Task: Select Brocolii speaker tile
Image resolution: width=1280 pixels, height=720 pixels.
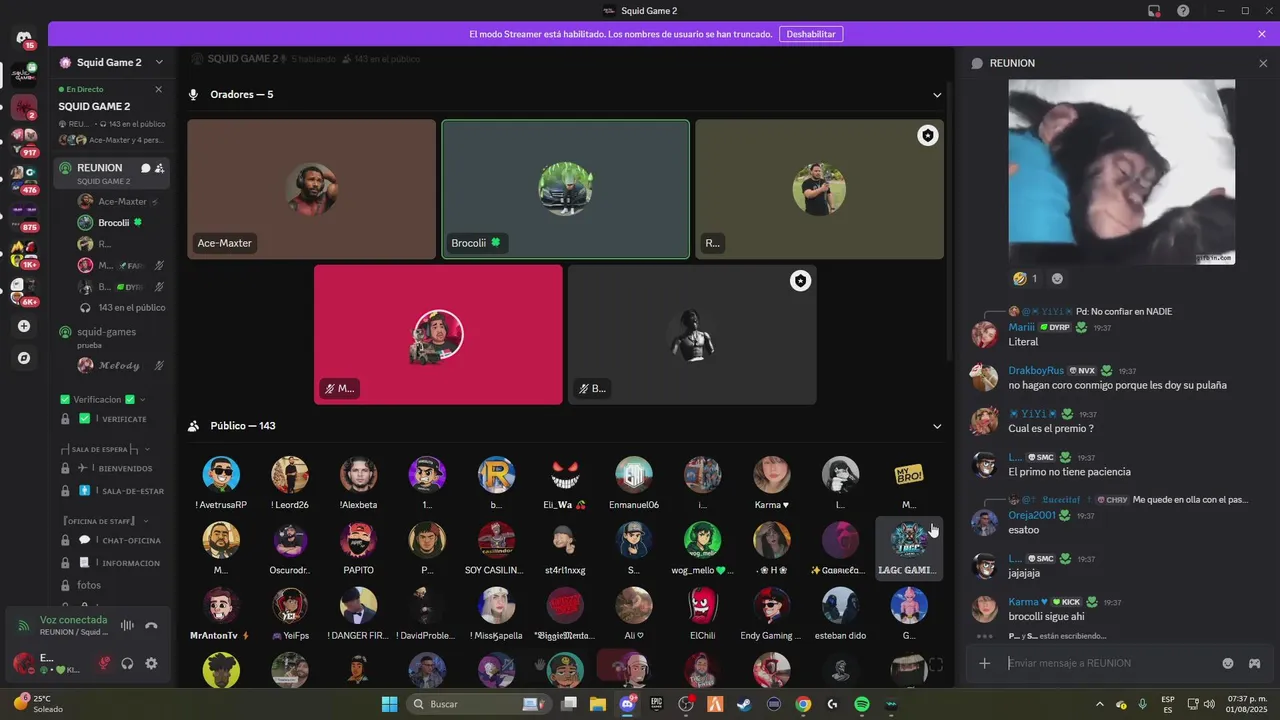Action: 566,190
